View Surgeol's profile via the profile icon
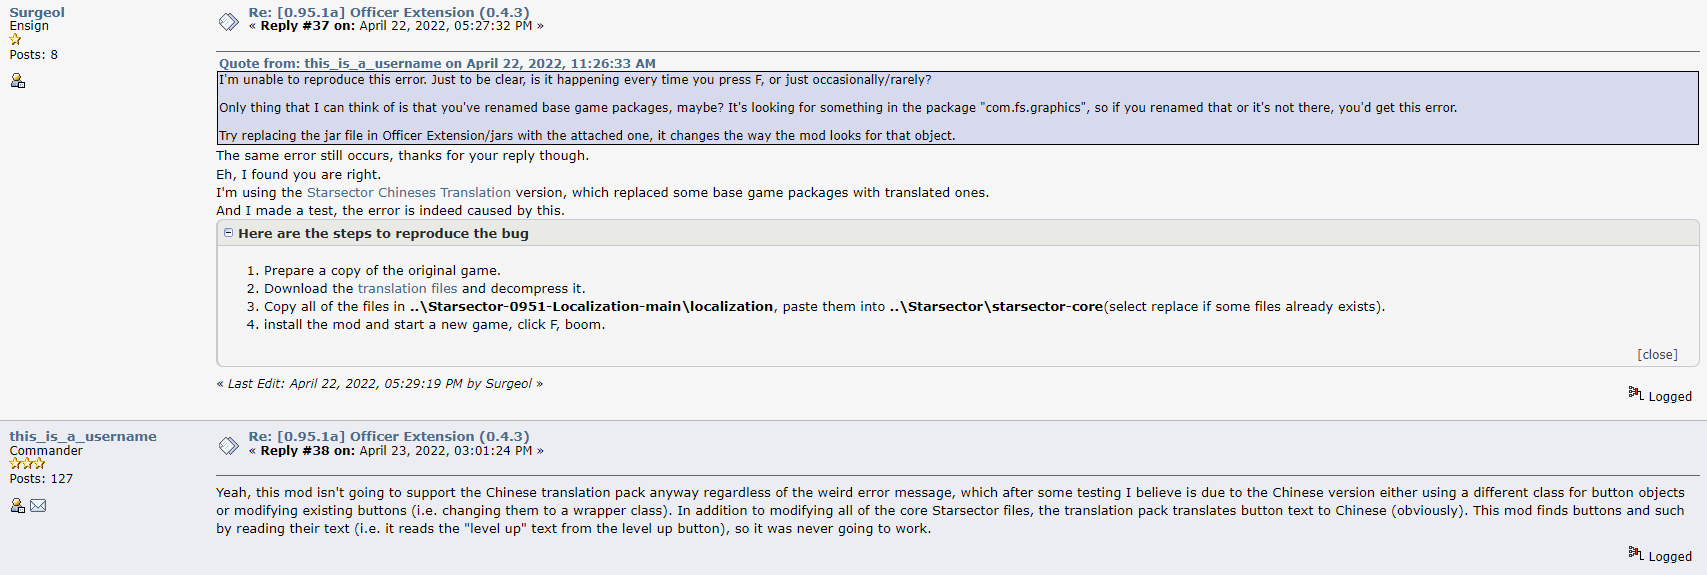Viewport: 1707px width, 575px height. (17, 81)
